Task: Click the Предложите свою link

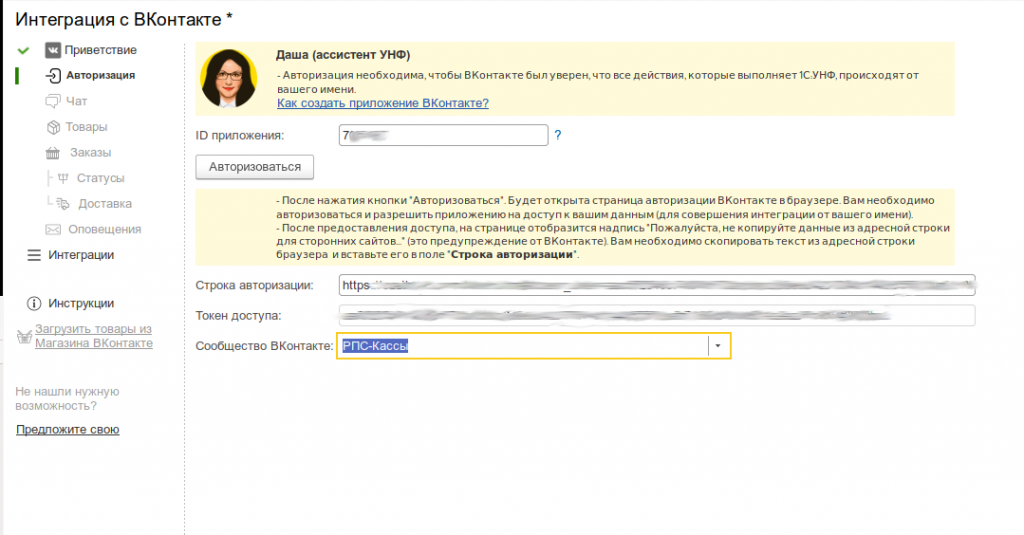Action: point(68,429)
